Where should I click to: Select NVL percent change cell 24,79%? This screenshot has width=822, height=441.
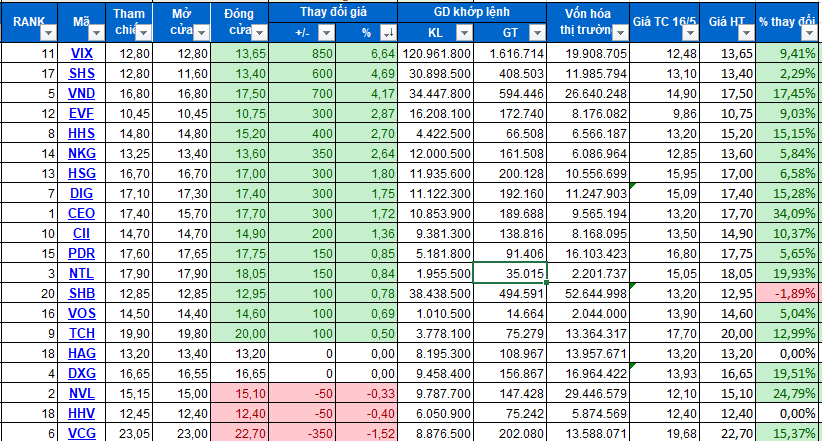(787, 393)
